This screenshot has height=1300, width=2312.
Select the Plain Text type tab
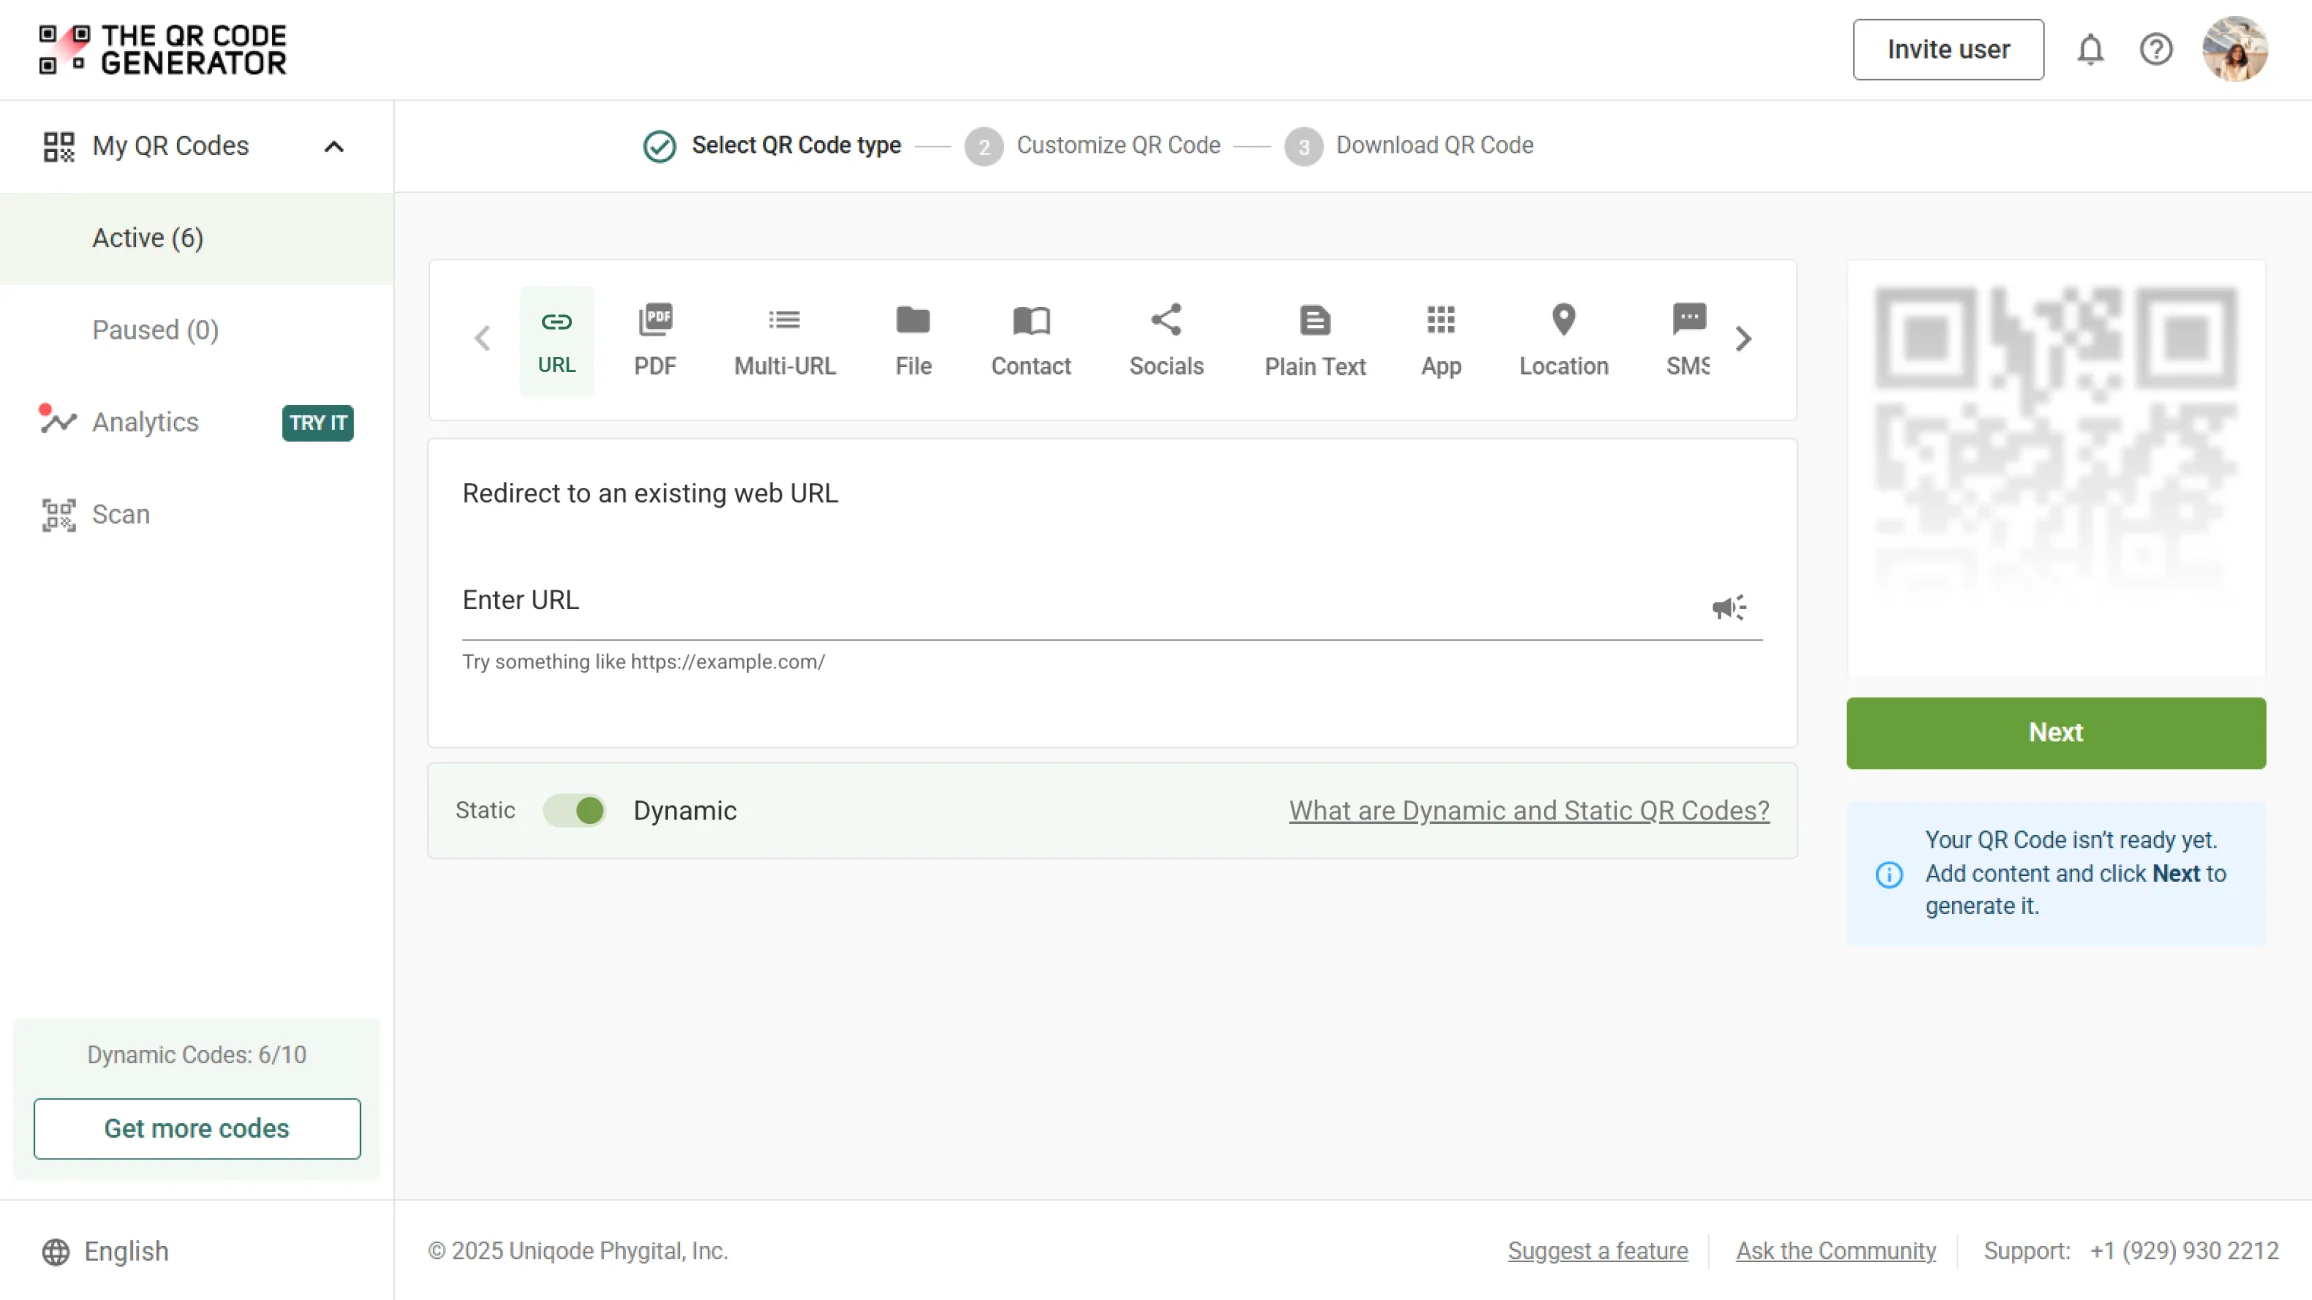click(x=1314, y=340)
